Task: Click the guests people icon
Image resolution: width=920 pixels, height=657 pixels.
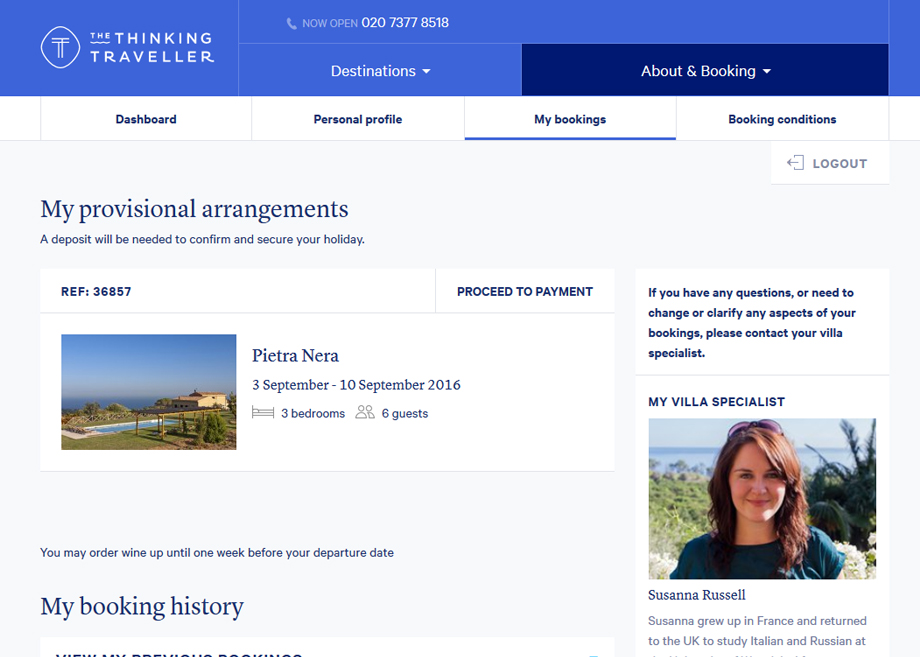Action: pos(365,412)
